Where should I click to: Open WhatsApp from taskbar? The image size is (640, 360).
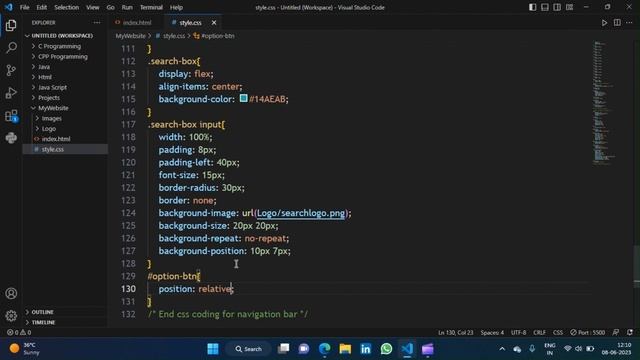tap(386, 349)
